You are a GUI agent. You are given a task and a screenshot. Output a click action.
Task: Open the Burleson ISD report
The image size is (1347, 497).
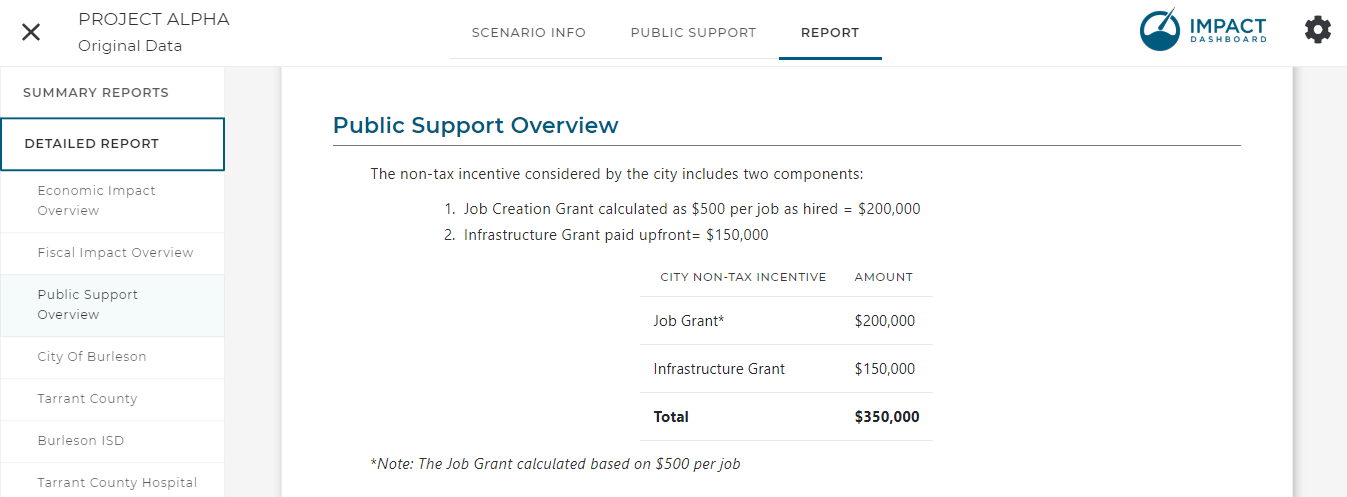[x=112, y=442]
